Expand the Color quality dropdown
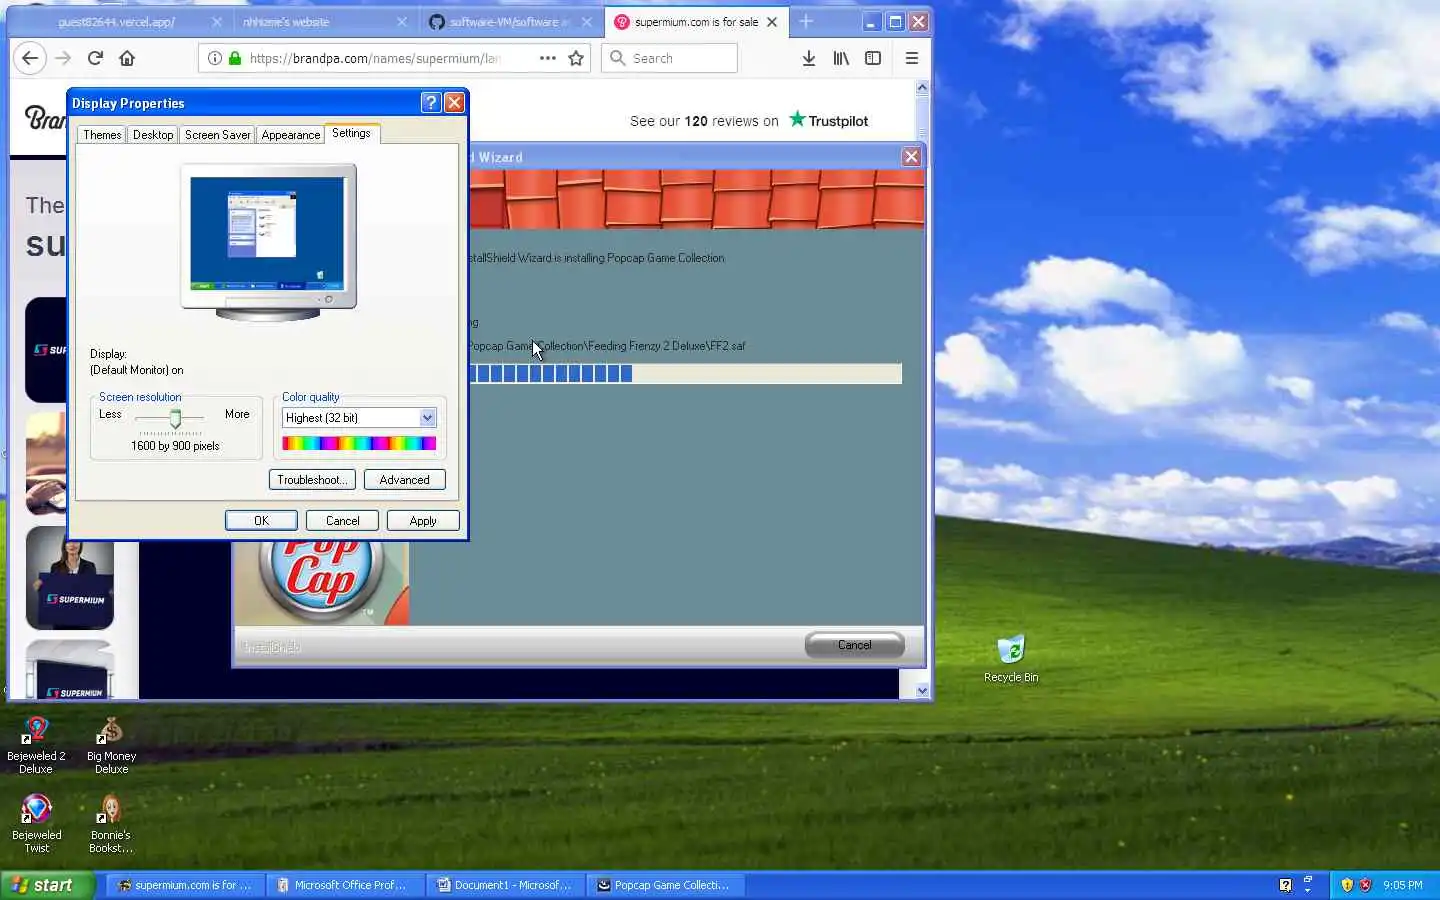Screen dimensions: 1440x900 tap(427, 418)
